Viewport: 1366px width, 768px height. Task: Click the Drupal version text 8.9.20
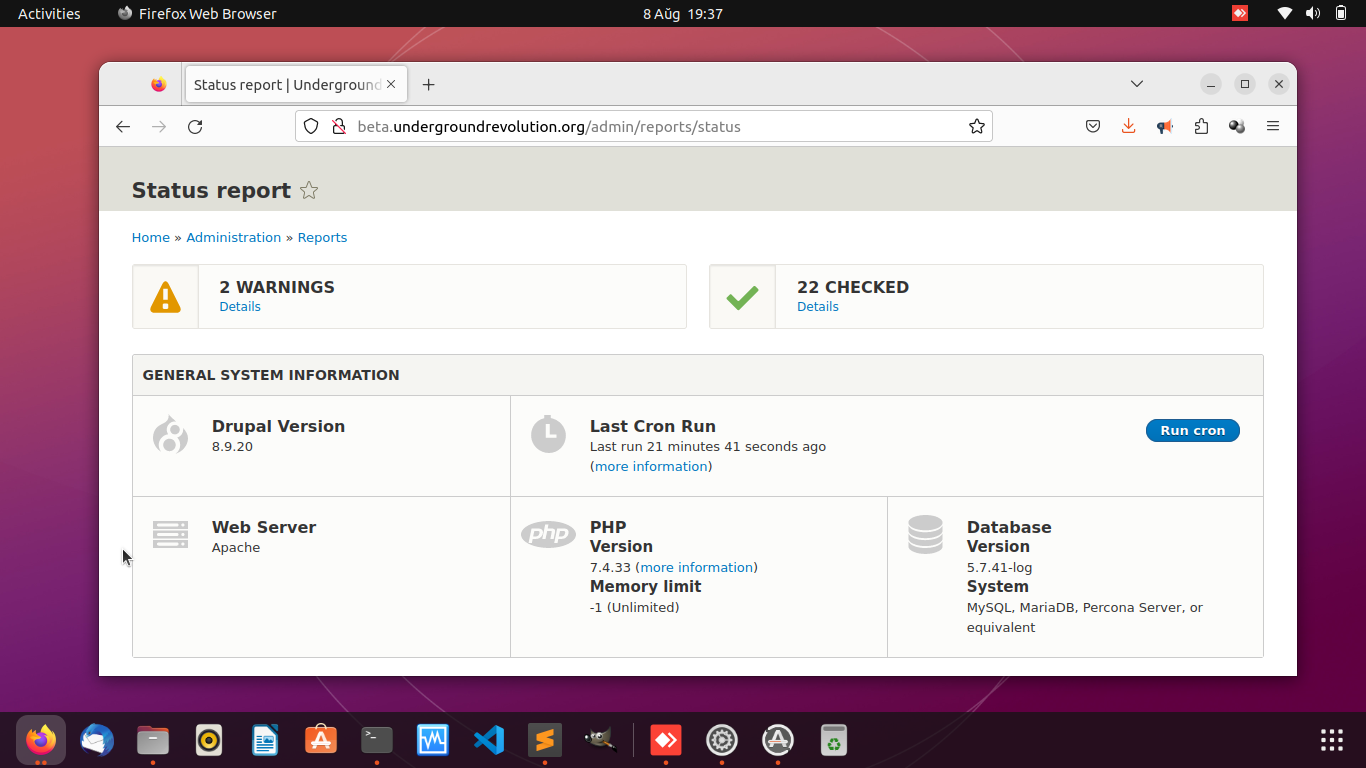coord(232,447)
